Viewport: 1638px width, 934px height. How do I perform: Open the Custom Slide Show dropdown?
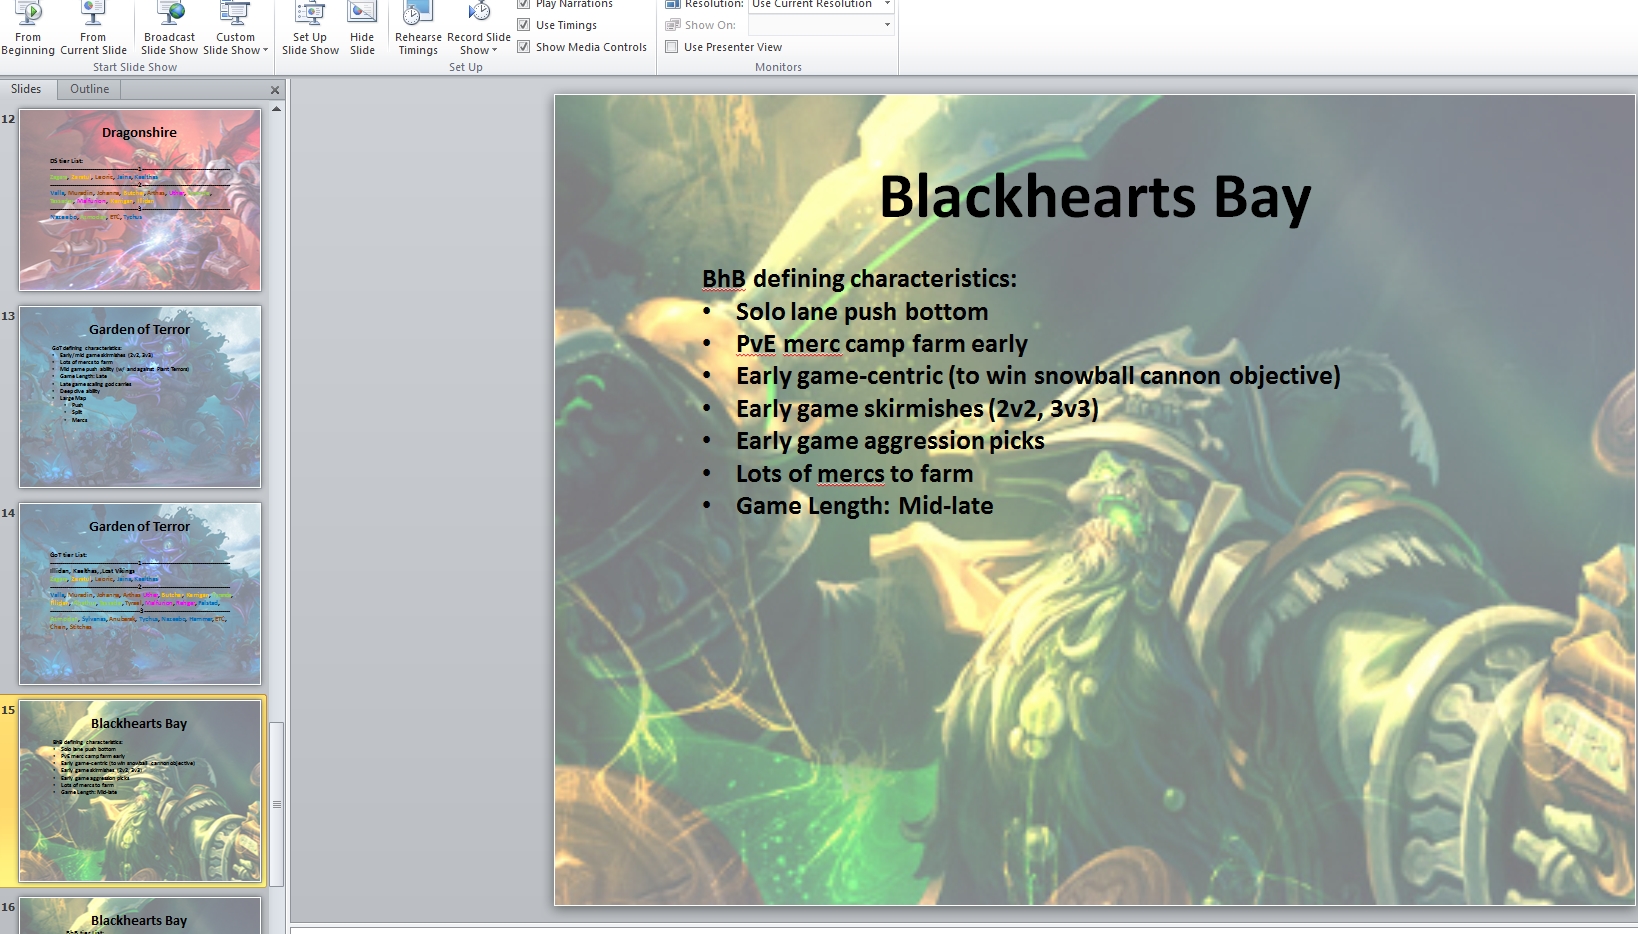coord(236,28)
